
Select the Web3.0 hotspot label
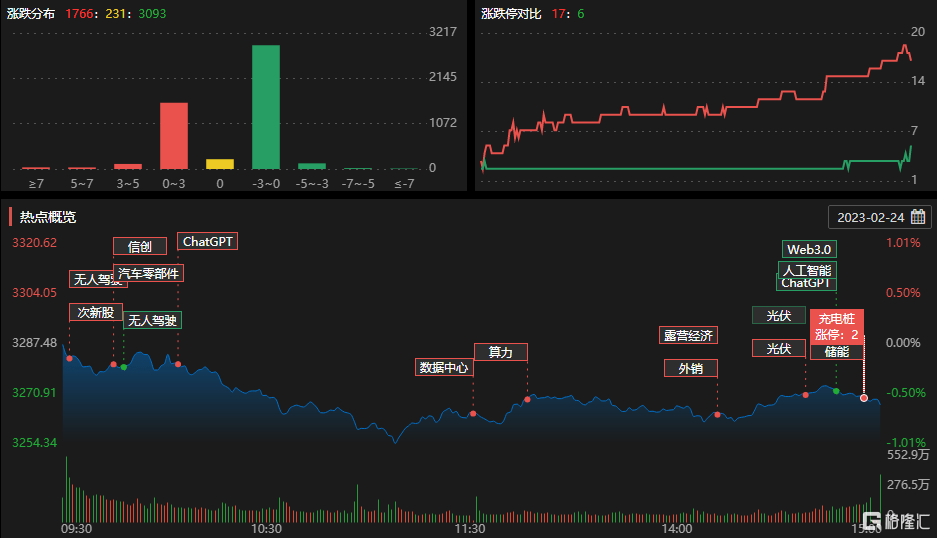809,249
